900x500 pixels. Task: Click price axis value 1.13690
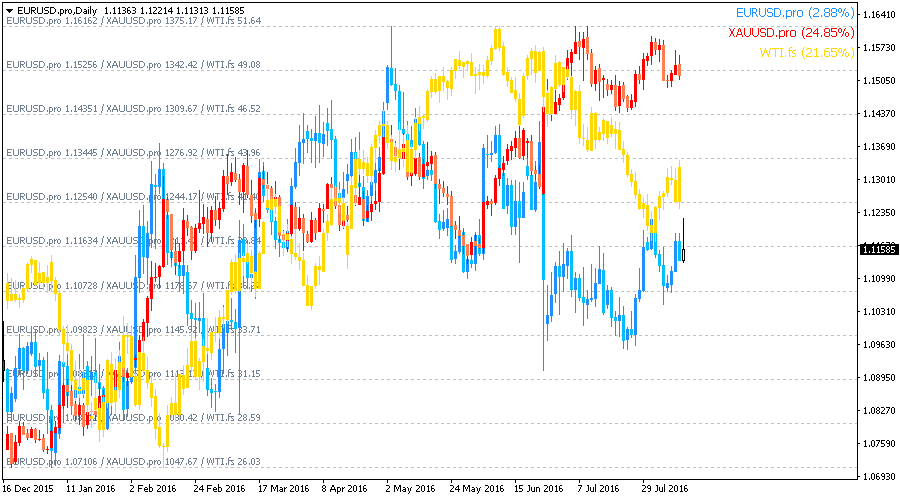tap(879, 147)
